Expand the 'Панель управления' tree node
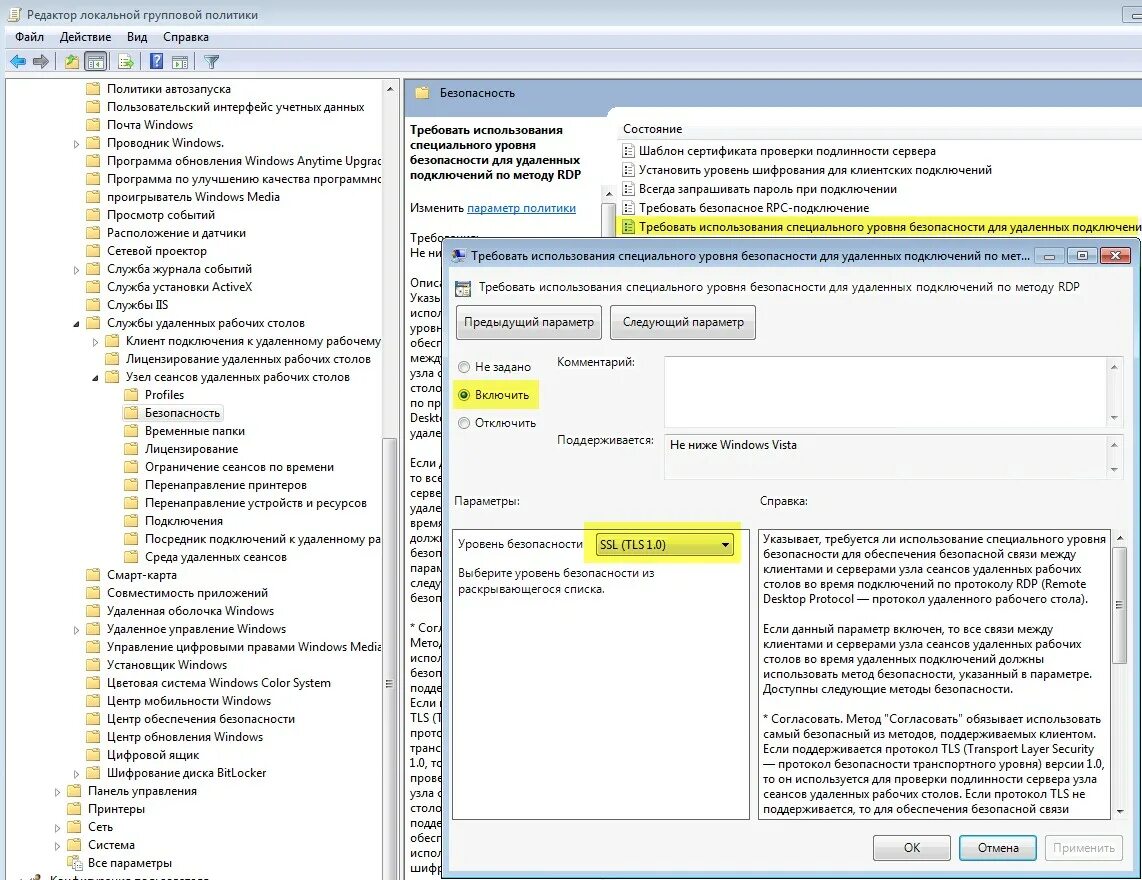This screenshot has width=1142, height=880. click(x=58, y=792)
